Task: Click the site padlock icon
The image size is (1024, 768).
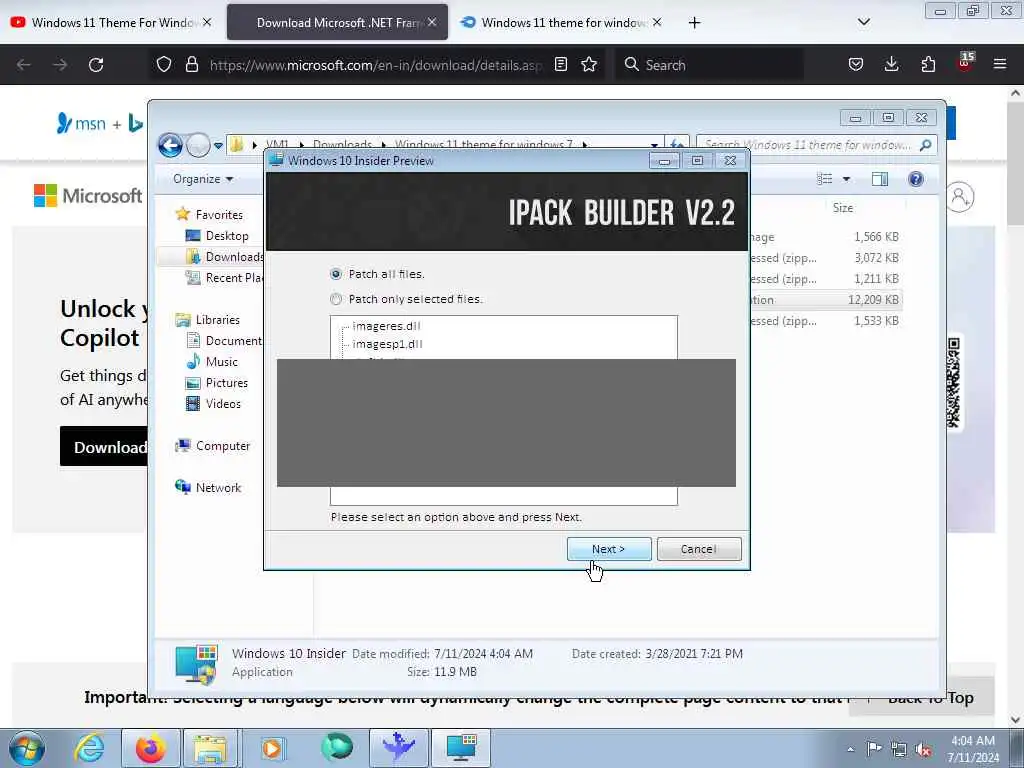Action: point(191,65)
